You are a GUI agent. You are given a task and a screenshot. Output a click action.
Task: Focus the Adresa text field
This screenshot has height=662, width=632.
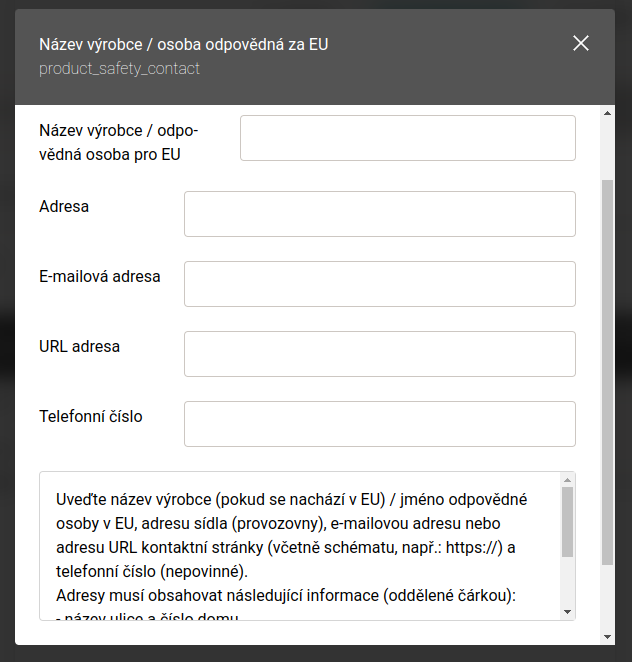tap(379, 214)
